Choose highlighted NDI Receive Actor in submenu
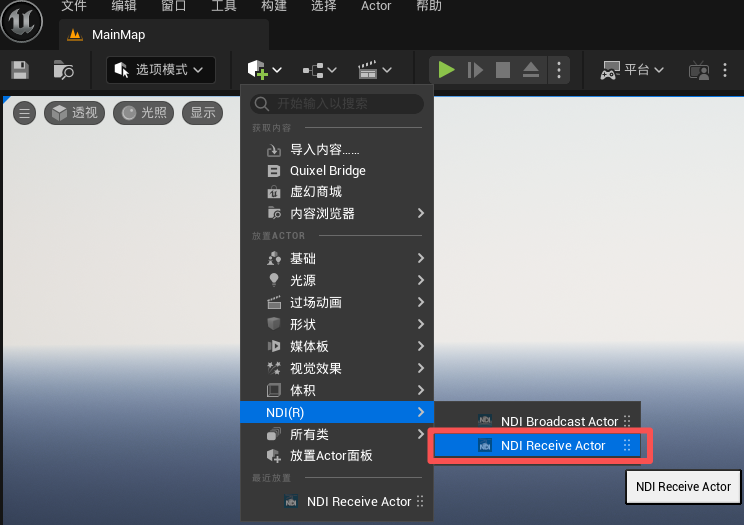The width and height of the screenshot is (744, 525). click(537, 445)
